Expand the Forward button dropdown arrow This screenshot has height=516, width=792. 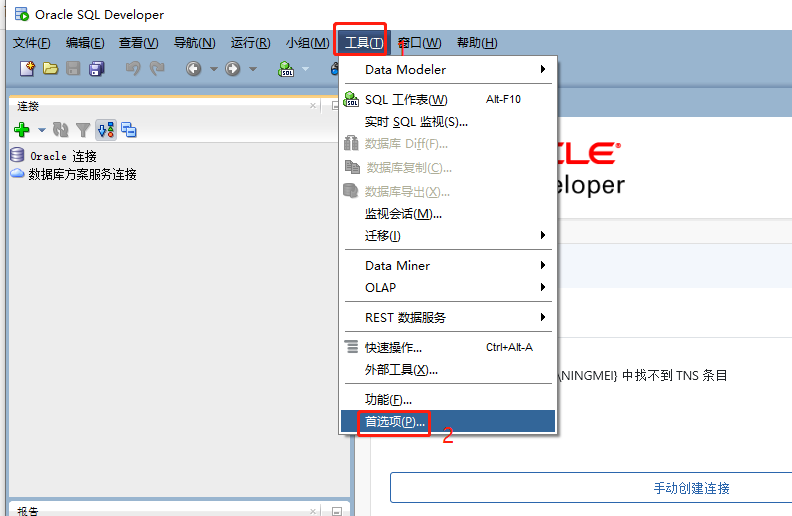(x=253, y=69)
